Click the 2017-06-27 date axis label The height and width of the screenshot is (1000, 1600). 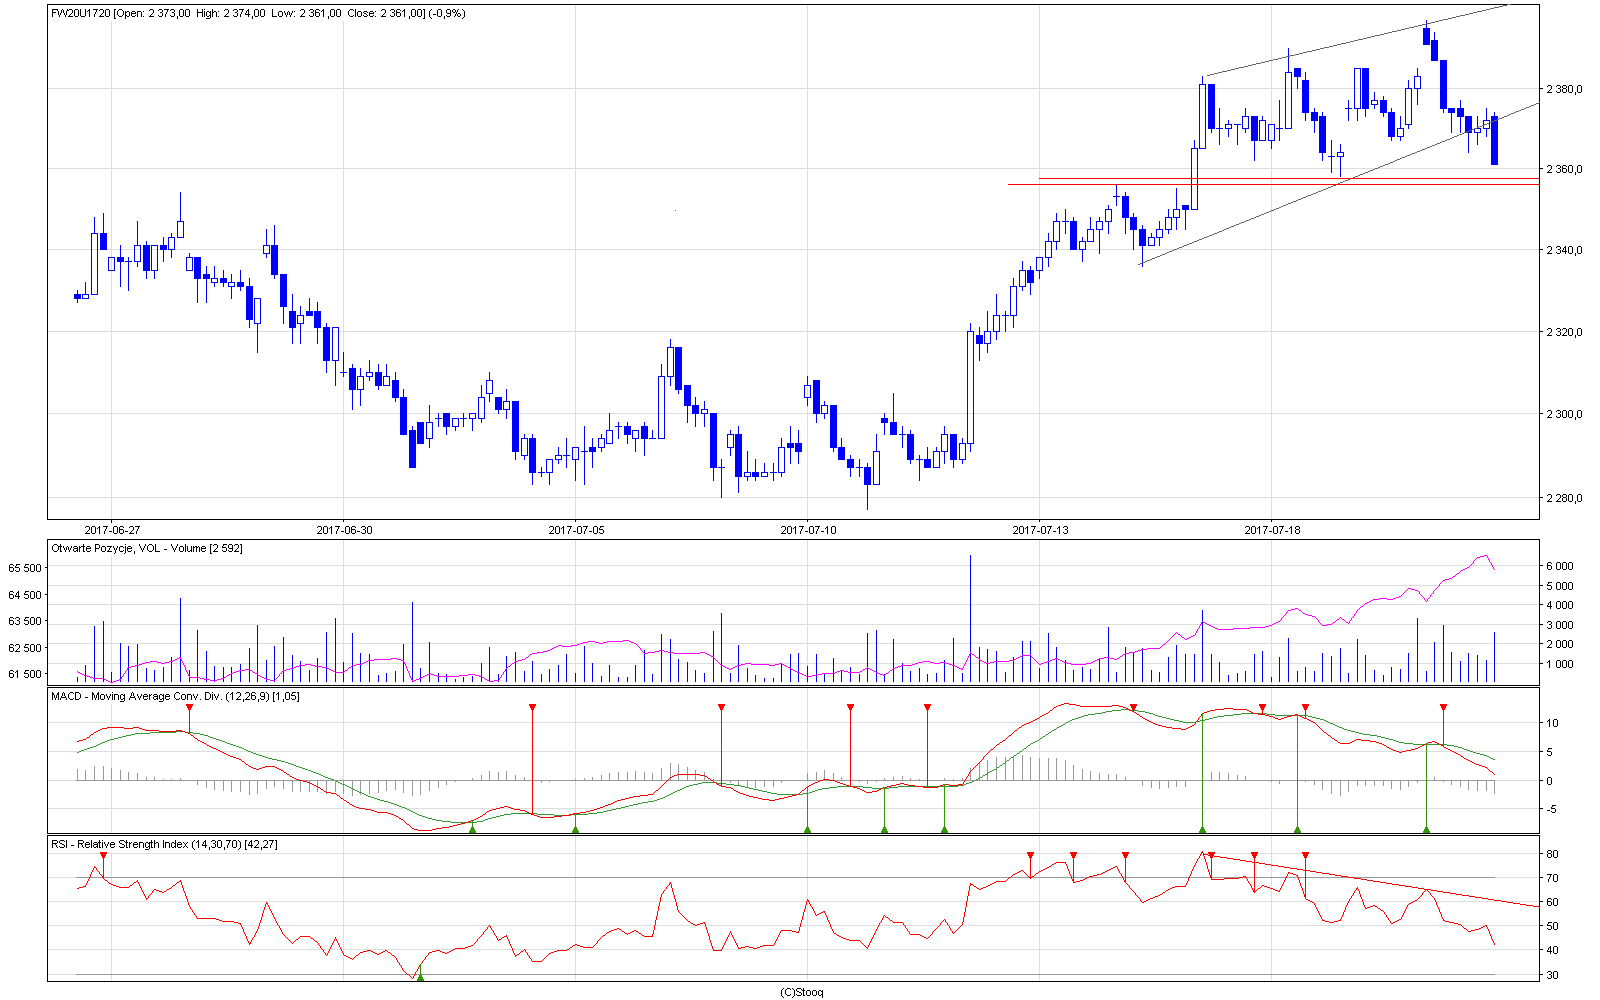(112, 530)
